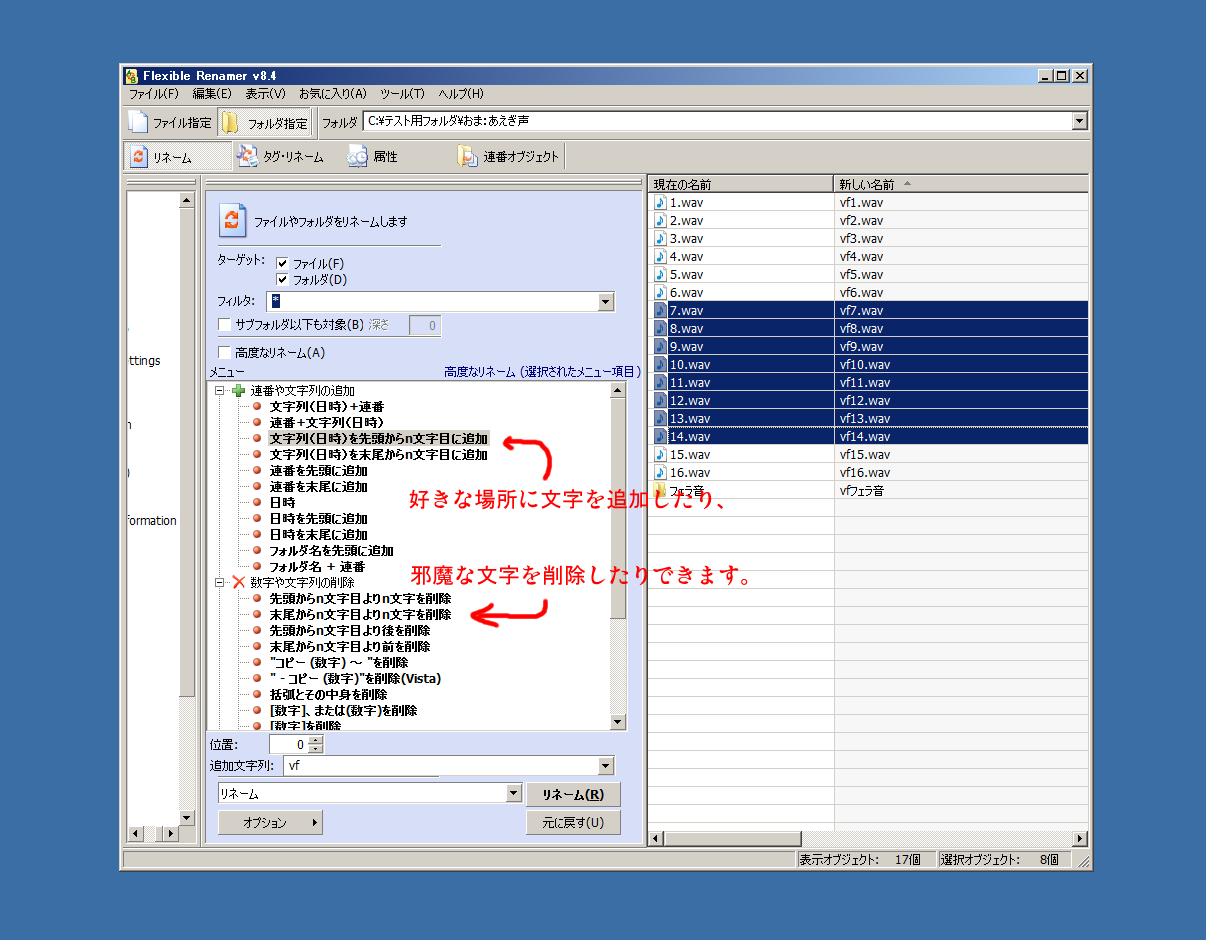1206x940 pixels.
Task: Enable 高度なリネーム(A) checkbox
Action: point(225,353)
